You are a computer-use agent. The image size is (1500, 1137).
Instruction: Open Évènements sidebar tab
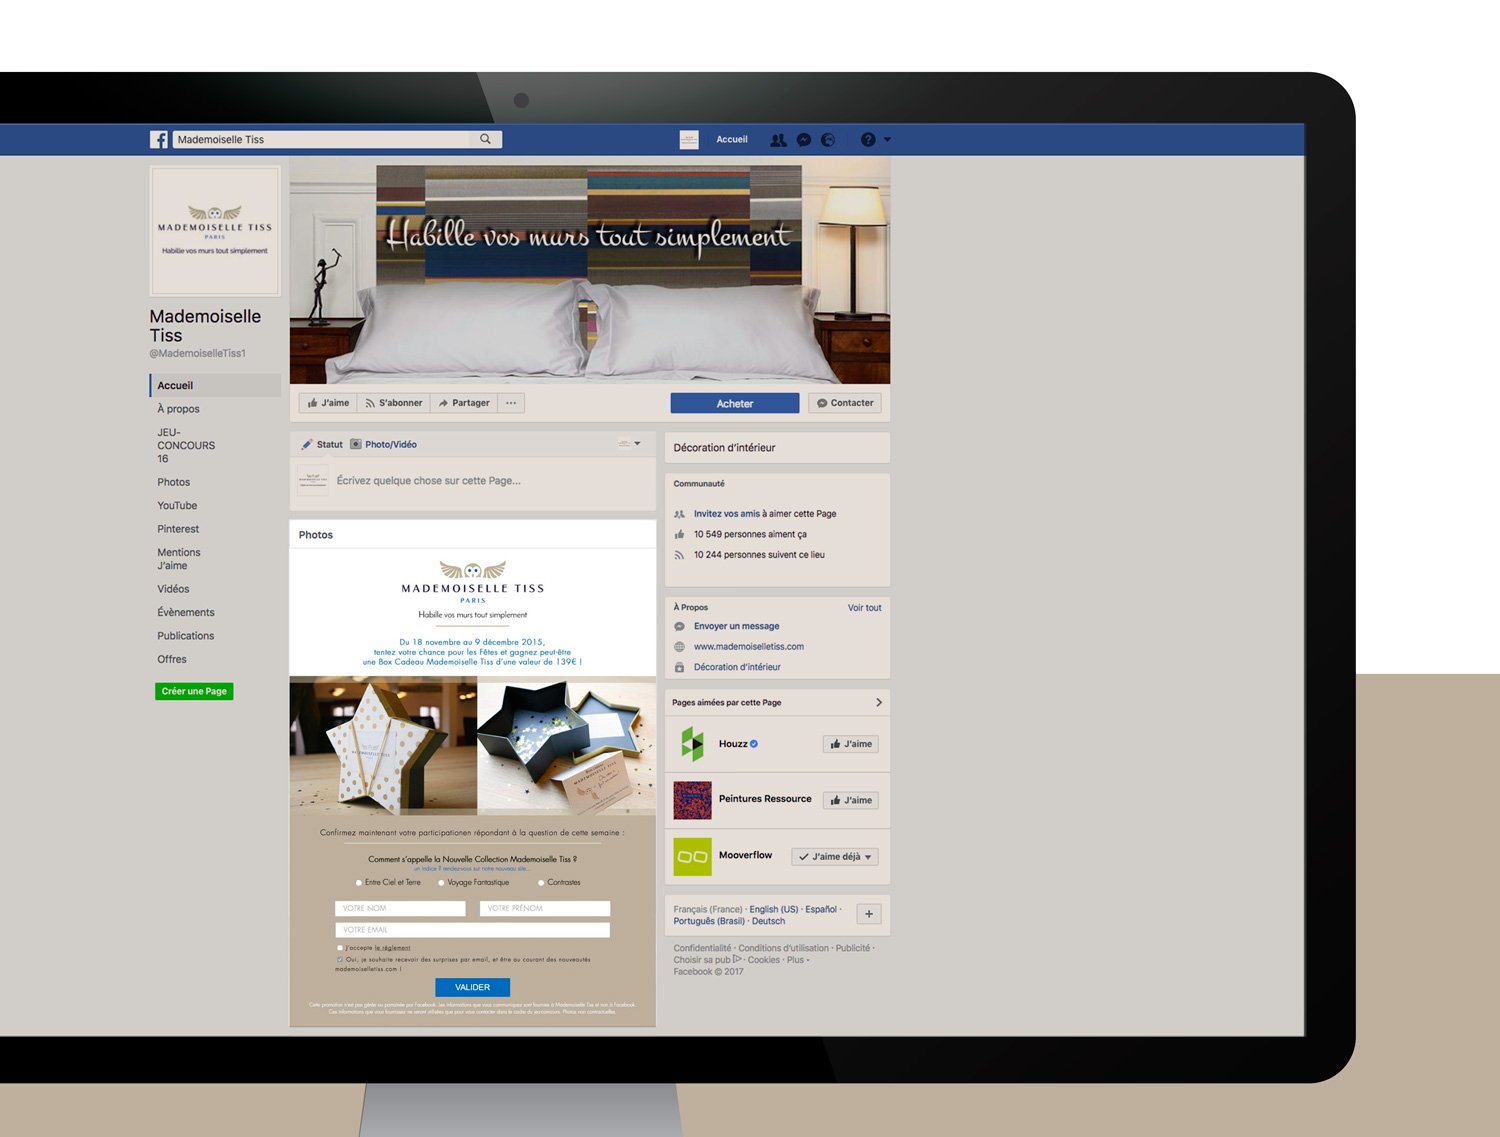click(x=186, y=612)
